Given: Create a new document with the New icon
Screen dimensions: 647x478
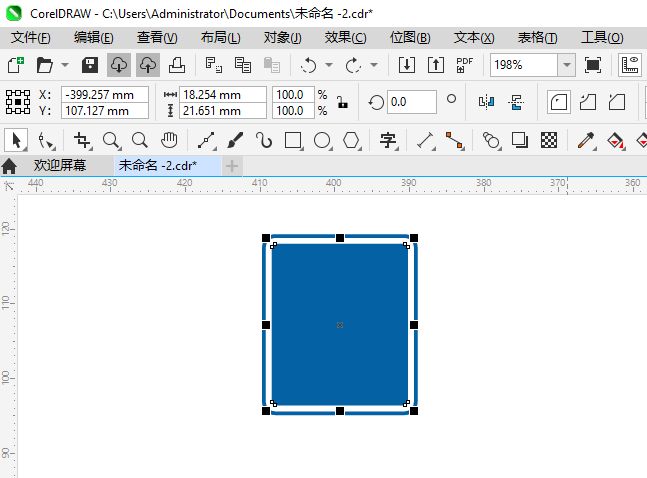Looking at the screenshot, I should click(16, 65).
